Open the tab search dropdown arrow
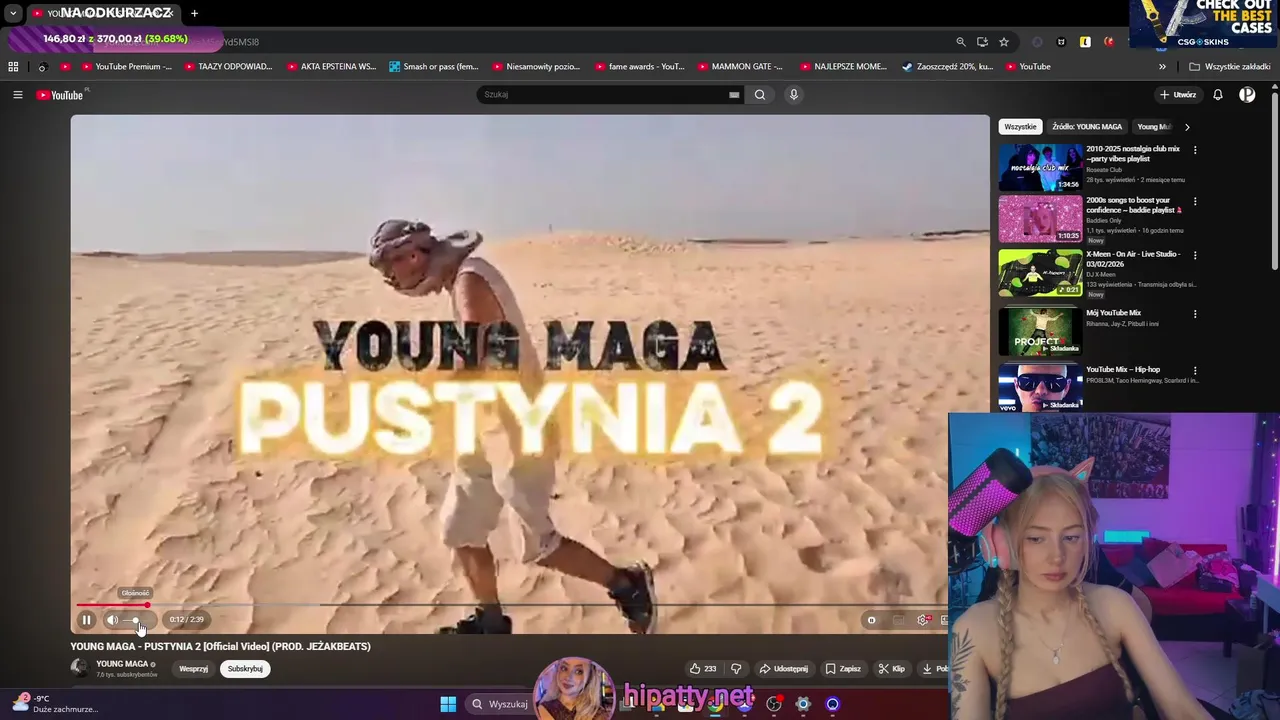 tap(13, 13)
